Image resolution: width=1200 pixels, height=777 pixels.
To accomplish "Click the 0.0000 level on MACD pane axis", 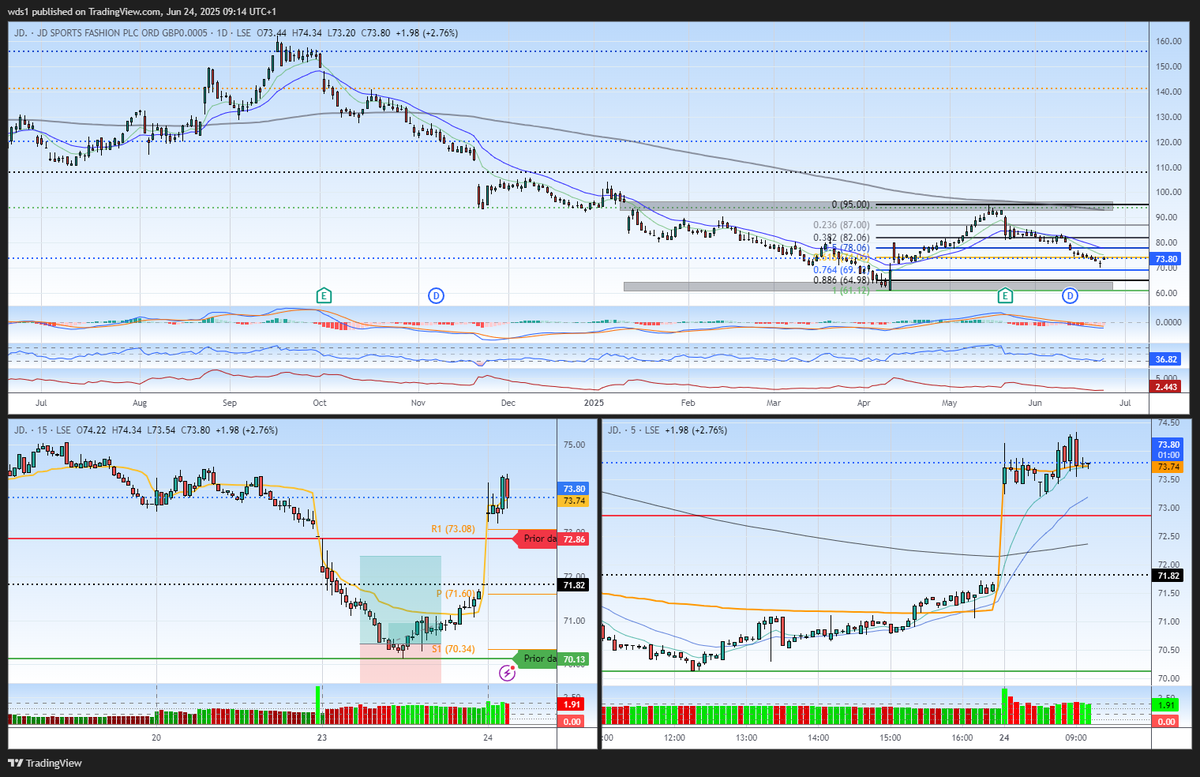I will tap(1169, 323).
